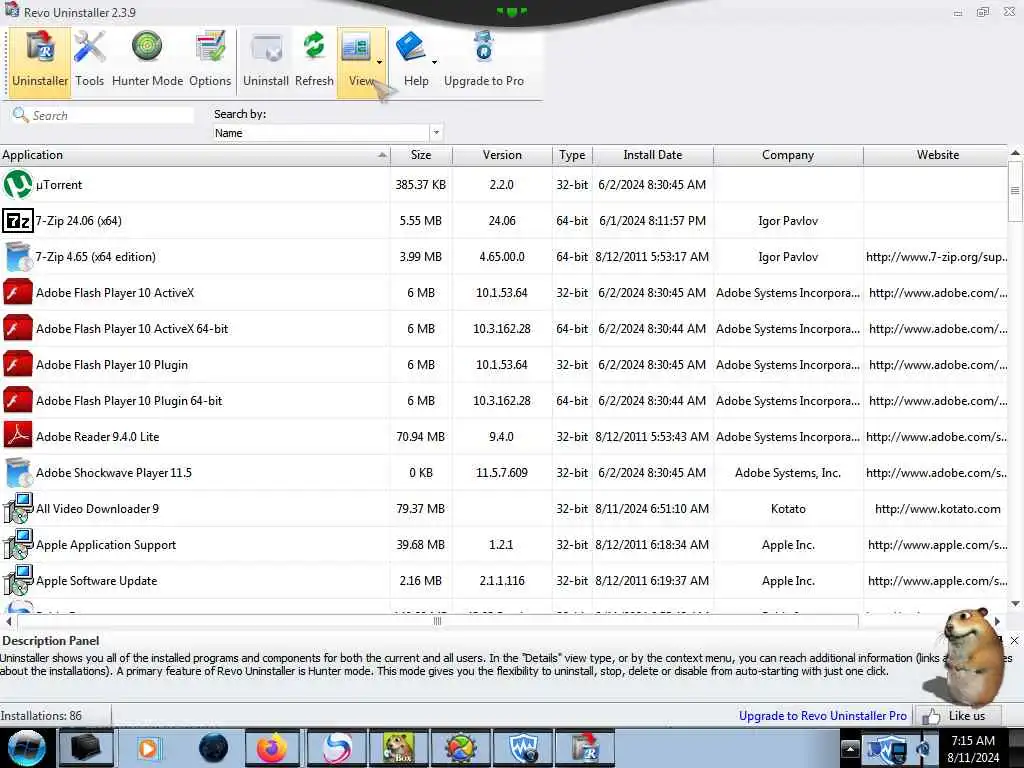Select the Apple Application Support icon

(x=18, y=545)
